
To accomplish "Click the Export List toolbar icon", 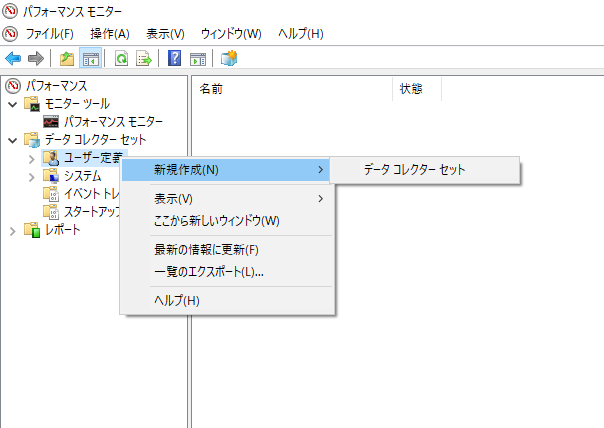I will click(144, 59).
